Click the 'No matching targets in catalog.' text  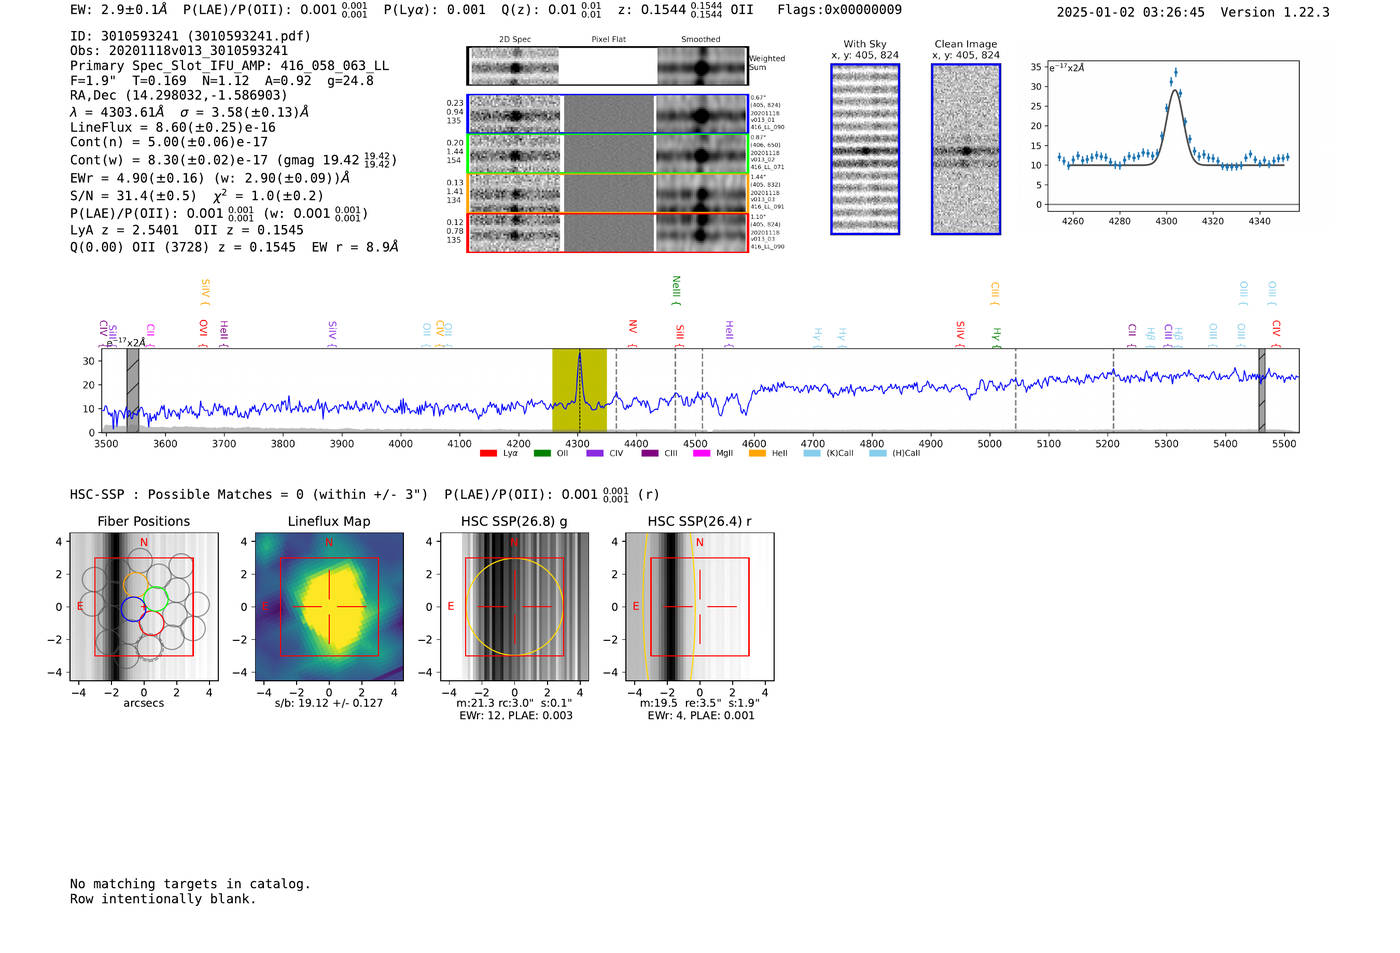click(190, 884)
